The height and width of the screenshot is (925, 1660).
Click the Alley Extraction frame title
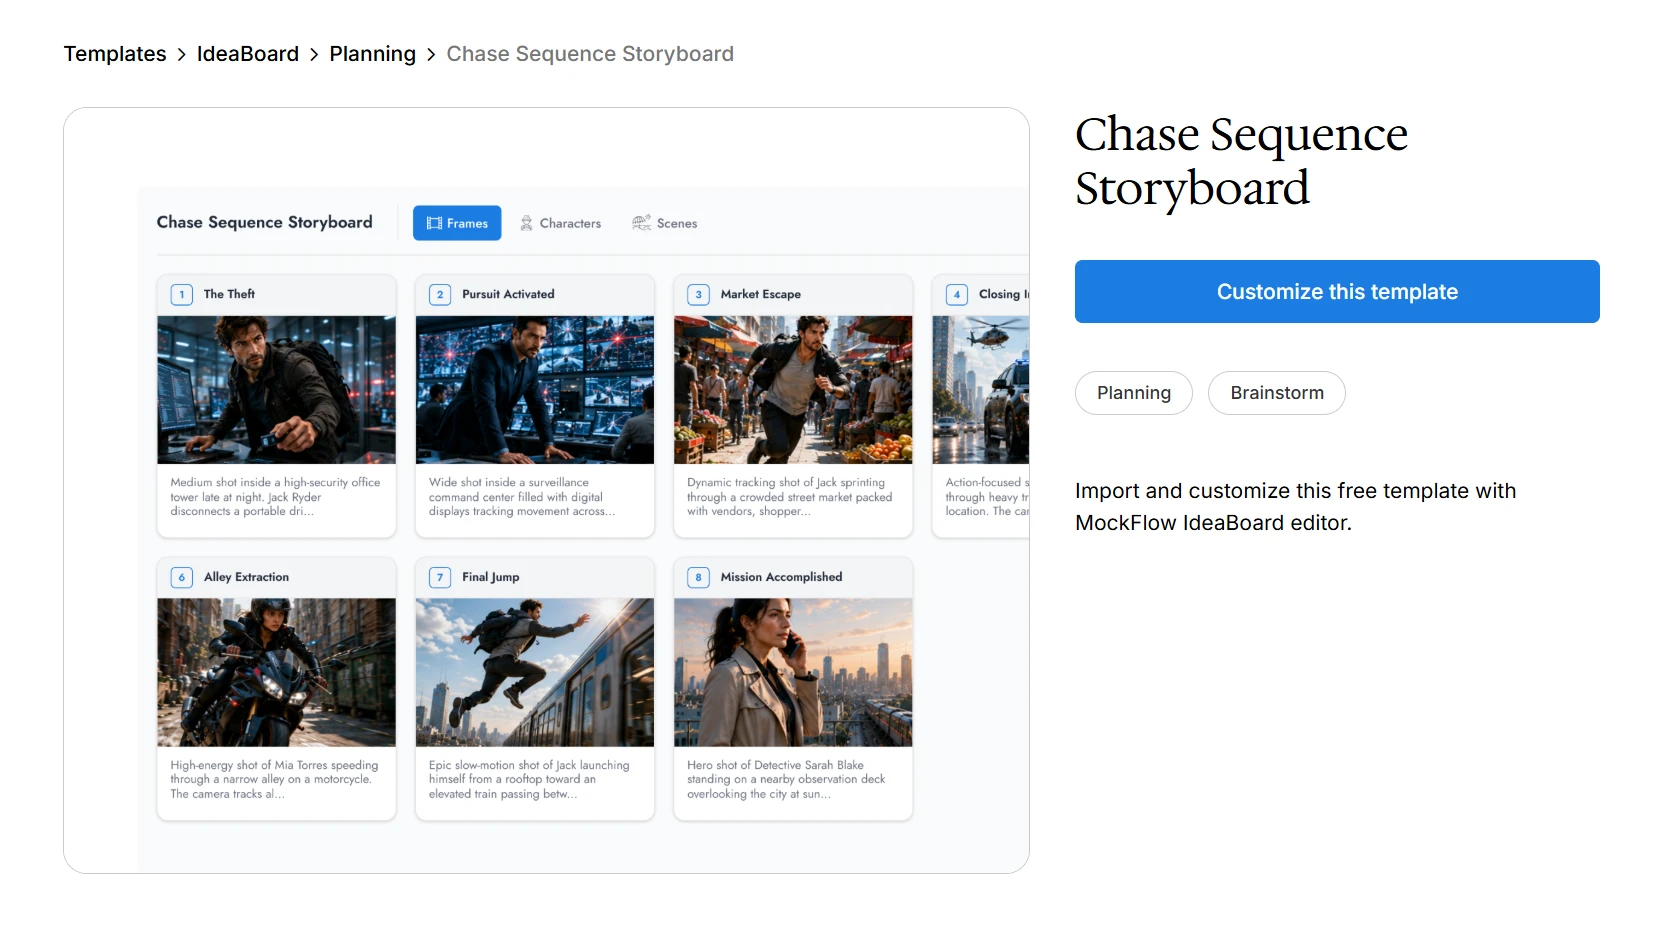click(x=246, y=577)
